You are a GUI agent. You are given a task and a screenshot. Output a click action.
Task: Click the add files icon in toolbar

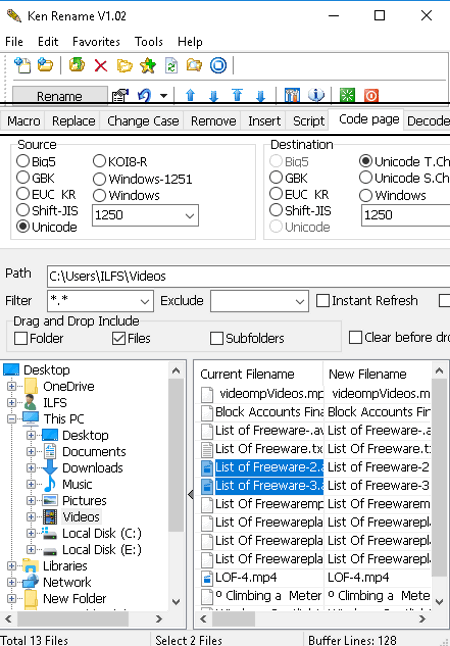(x=22, y=65)
